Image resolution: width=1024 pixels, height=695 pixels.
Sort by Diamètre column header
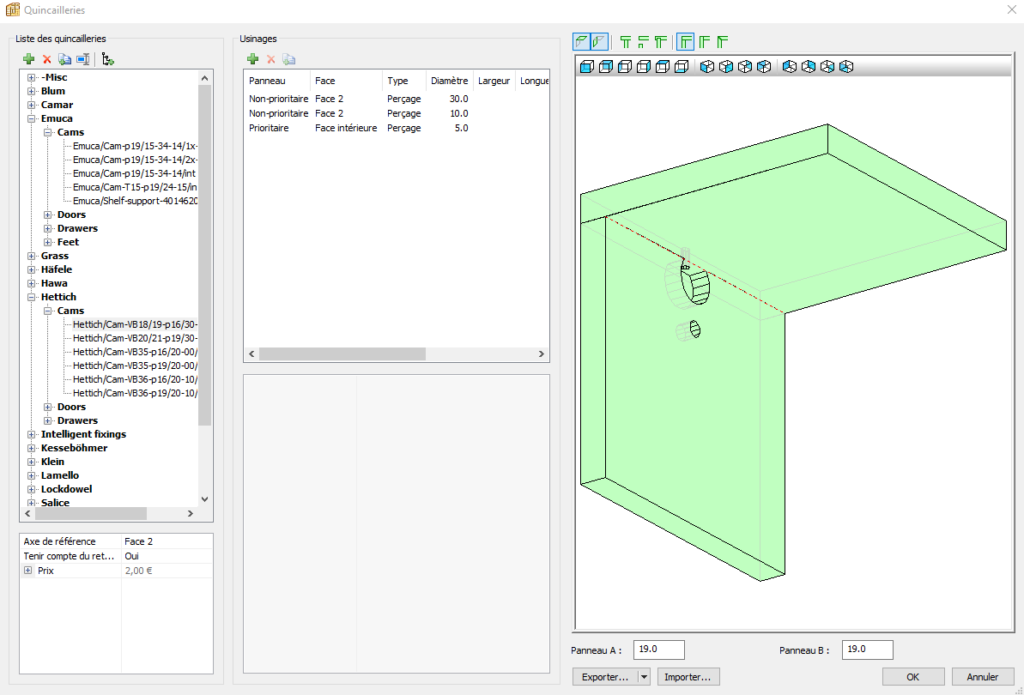(x=448, y=80)
